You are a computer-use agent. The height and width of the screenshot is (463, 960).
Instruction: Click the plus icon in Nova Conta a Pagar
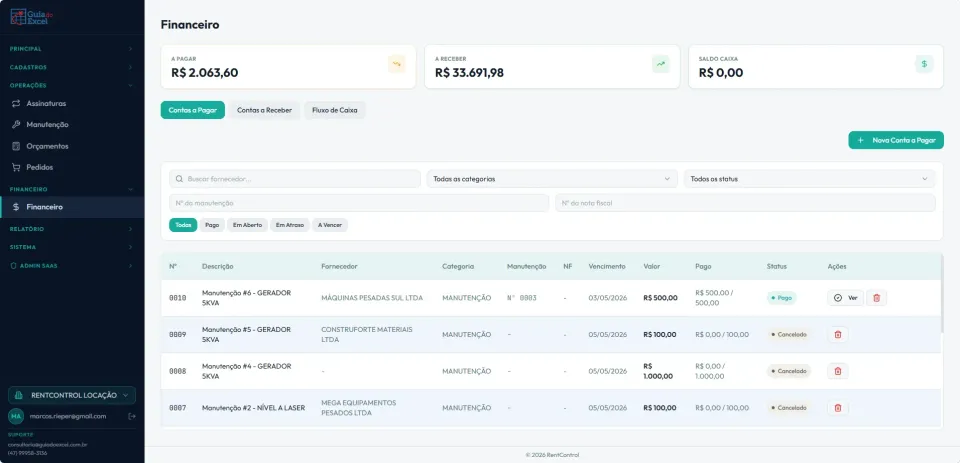tap(860, 140)
